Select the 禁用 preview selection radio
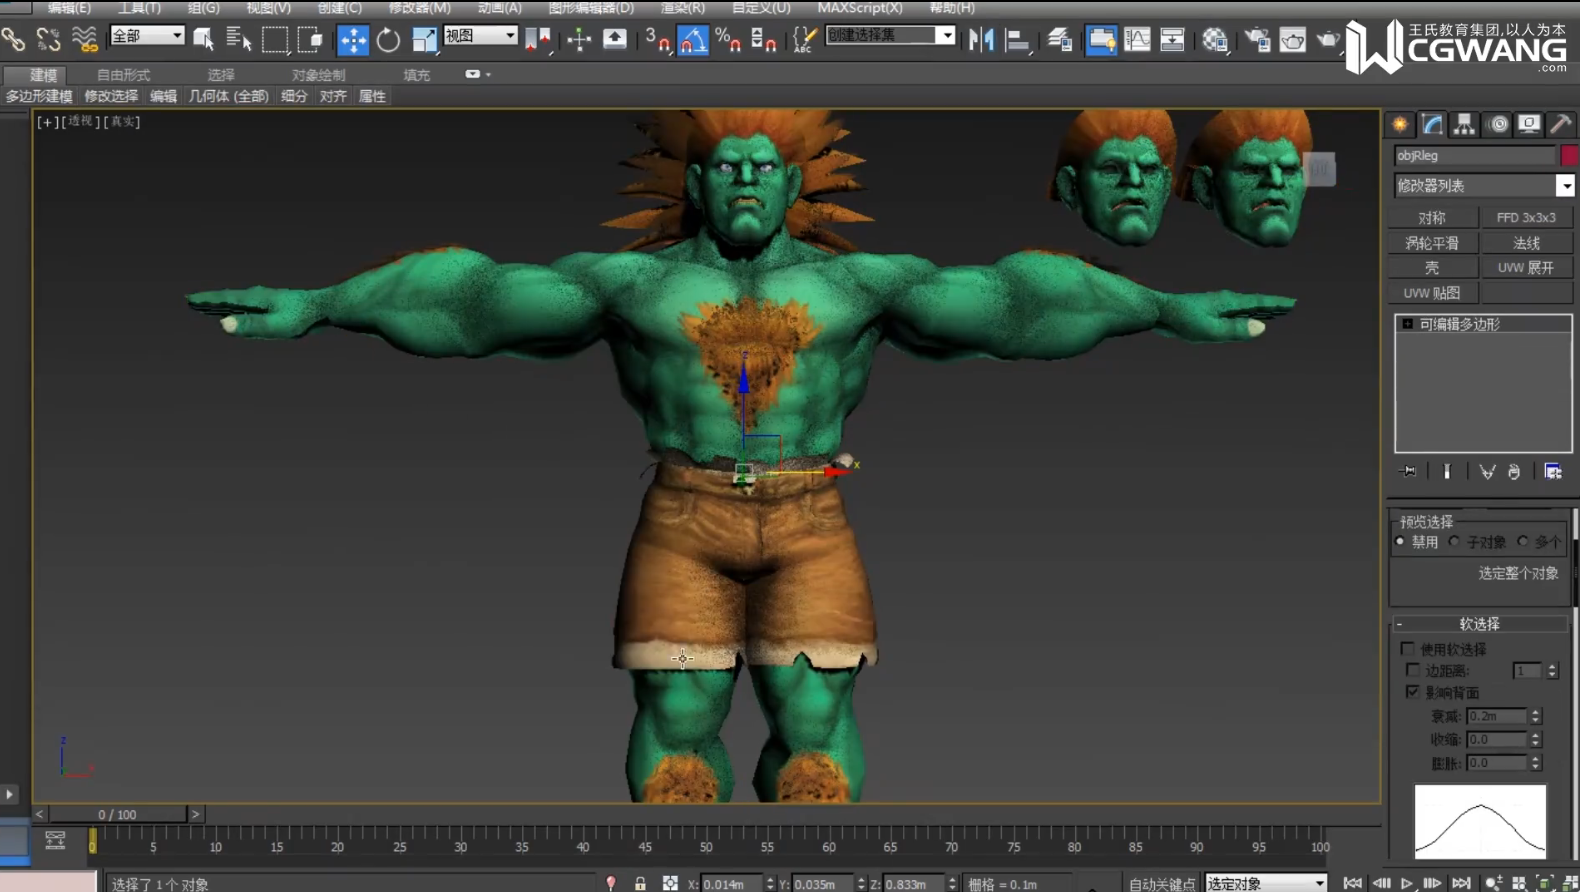1580x892 pixels. pos(1400,542)
